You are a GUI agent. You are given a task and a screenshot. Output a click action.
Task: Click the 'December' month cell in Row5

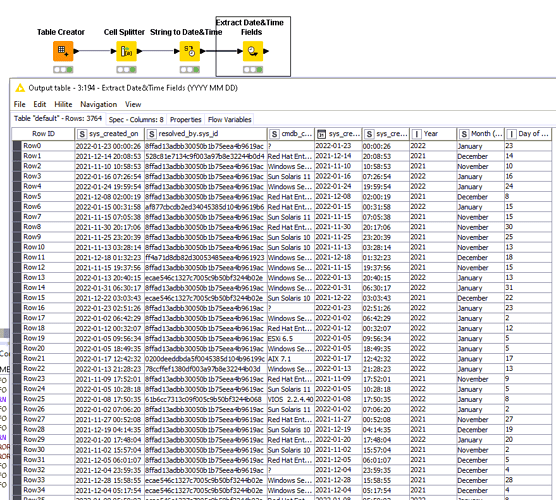(x=480, y=196)
